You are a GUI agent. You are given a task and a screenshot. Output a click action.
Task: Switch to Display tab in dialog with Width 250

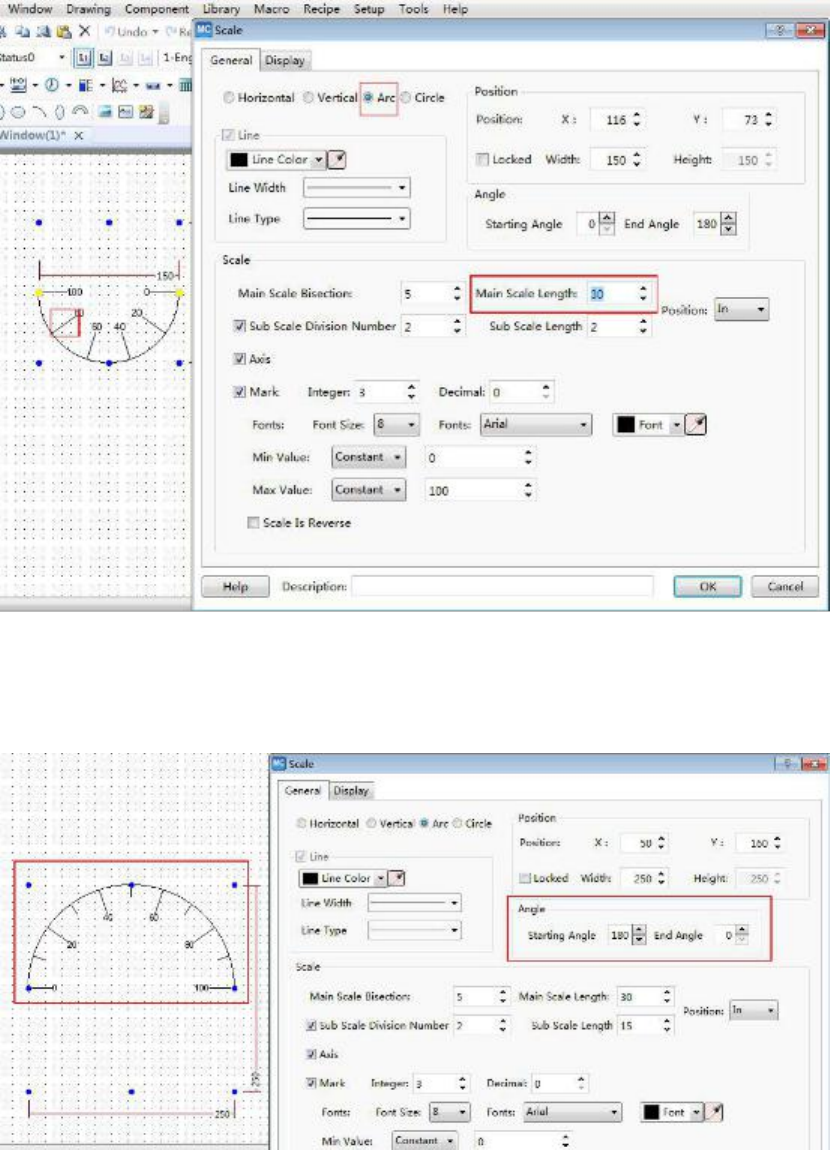pyautogui.click(x=351, y=791)
